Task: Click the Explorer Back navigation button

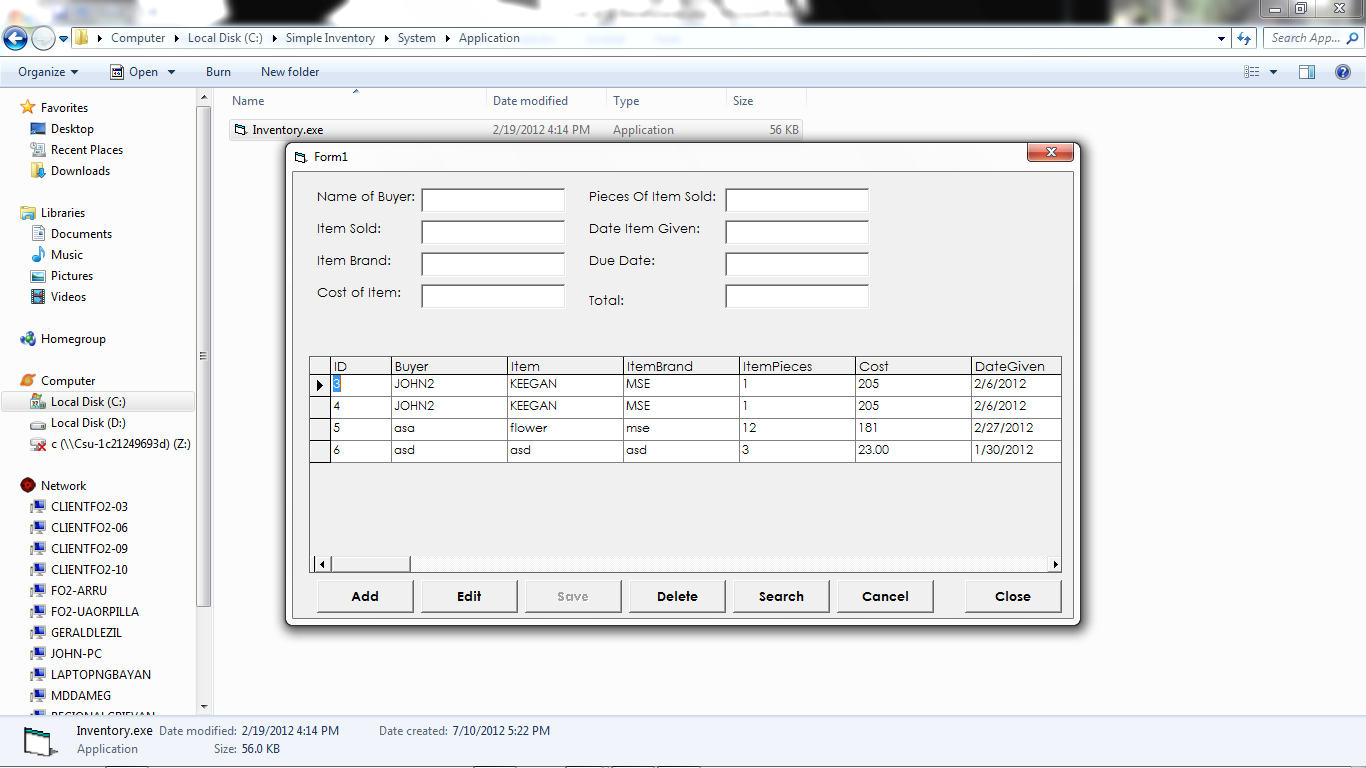Action: (x=16, y=38)
